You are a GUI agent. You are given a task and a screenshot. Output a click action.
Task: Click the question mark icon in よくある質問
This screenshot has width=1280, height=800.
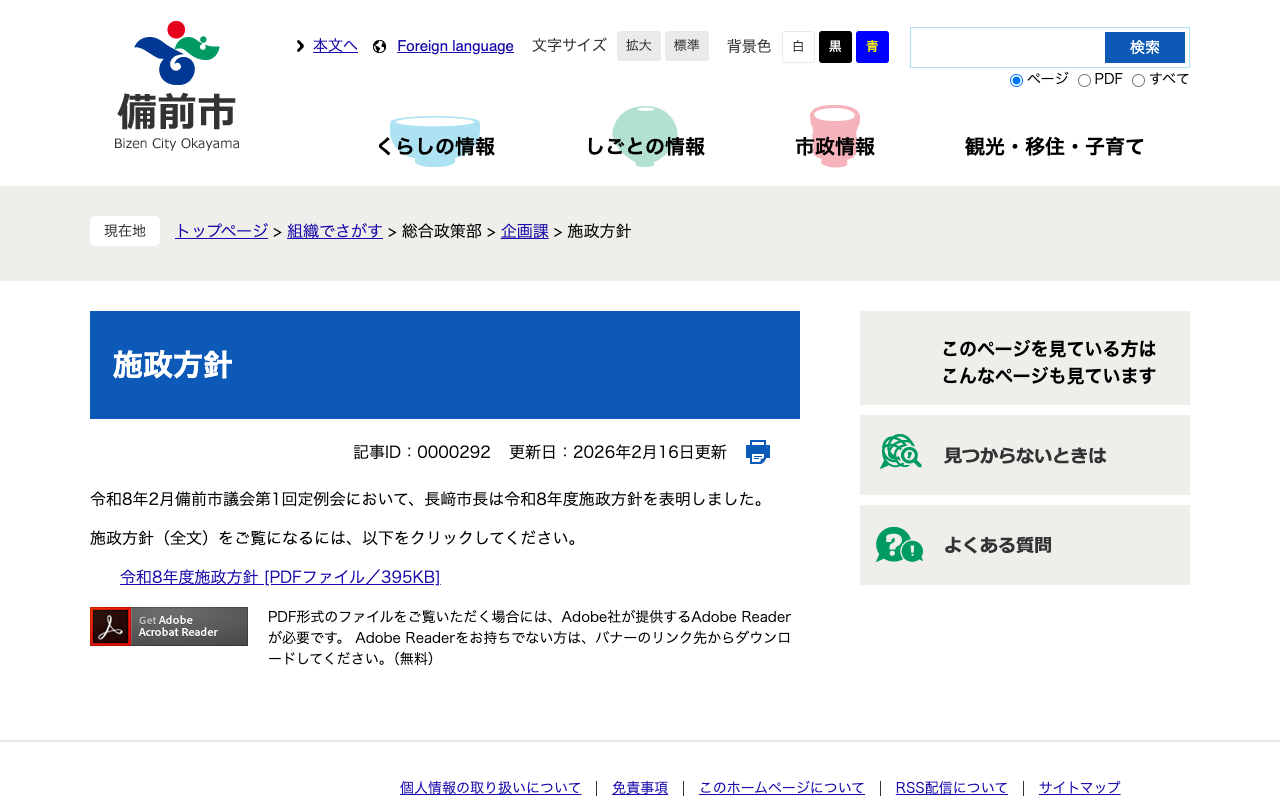[x=899, y=545]
